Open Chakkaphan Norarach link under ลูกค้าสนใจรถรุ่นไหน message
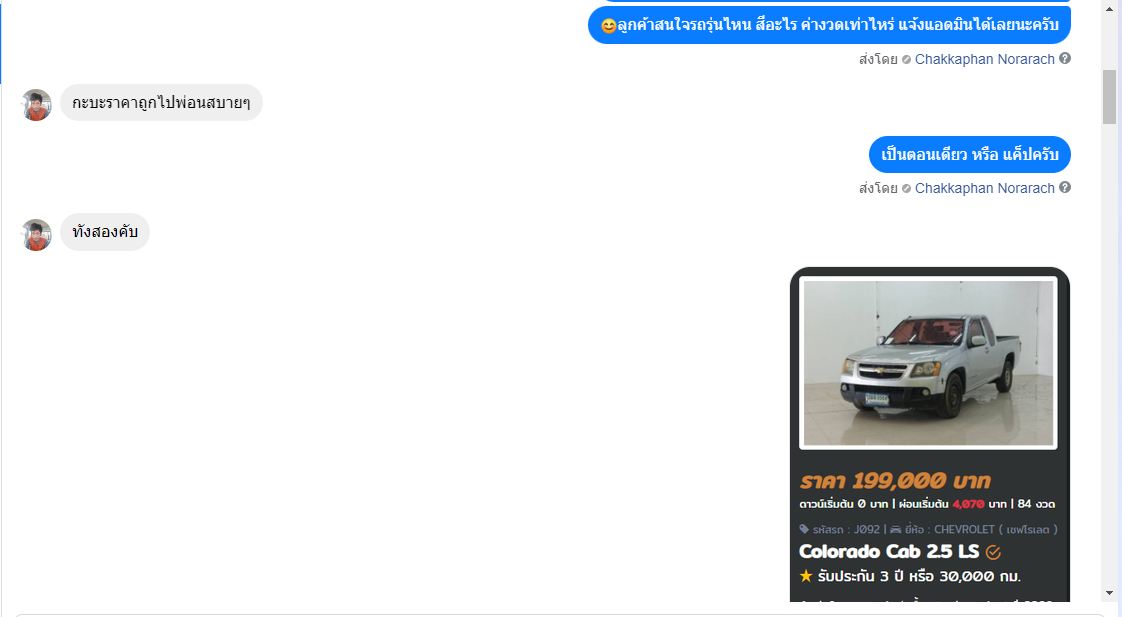 [985, 59]
